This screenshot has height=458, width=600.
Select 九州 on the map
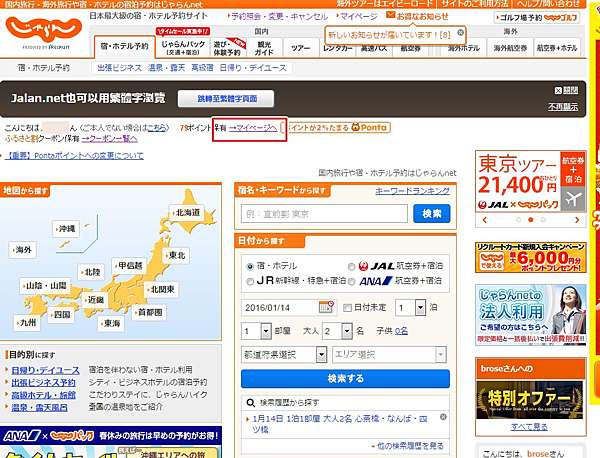tap(26, 323)
